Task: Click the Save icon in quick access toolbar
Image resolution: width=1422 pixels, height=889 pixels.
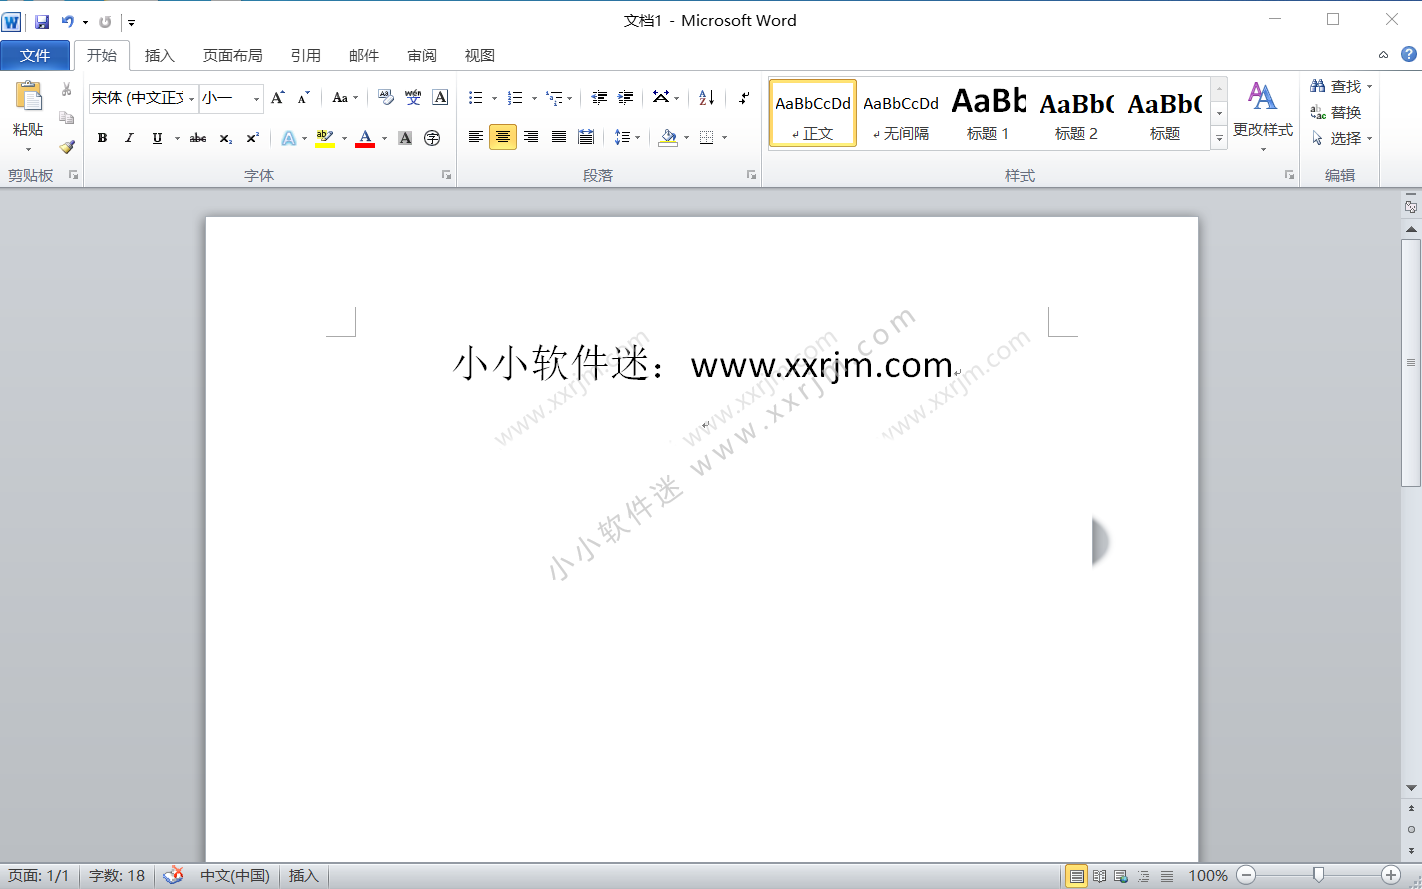Action: point(42,21)
